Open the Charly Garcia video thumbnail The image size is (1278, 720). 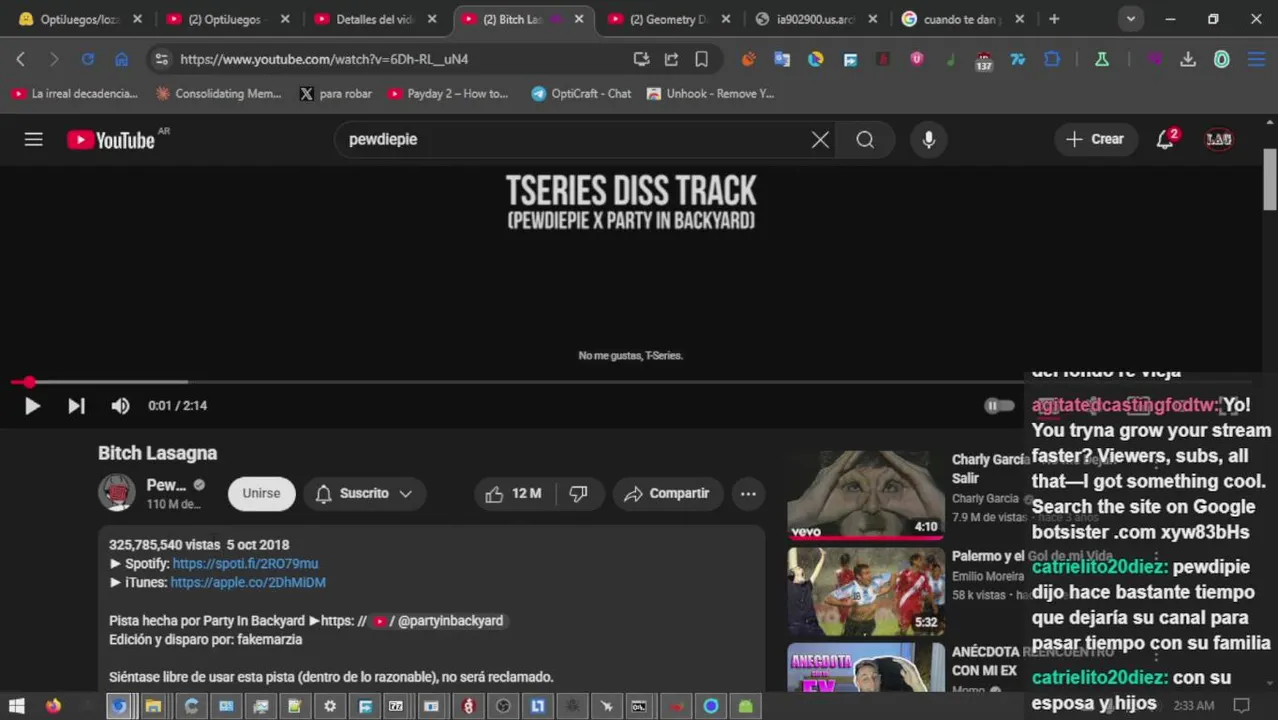pyautogui.click(x=866, y=495)
